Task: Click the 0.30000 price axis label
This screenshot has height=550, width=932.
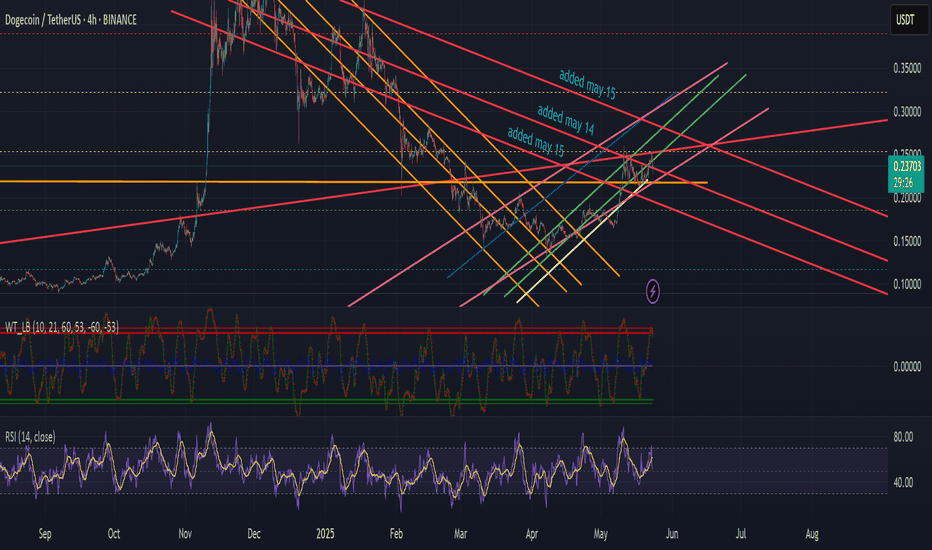Action: point(907,112)
